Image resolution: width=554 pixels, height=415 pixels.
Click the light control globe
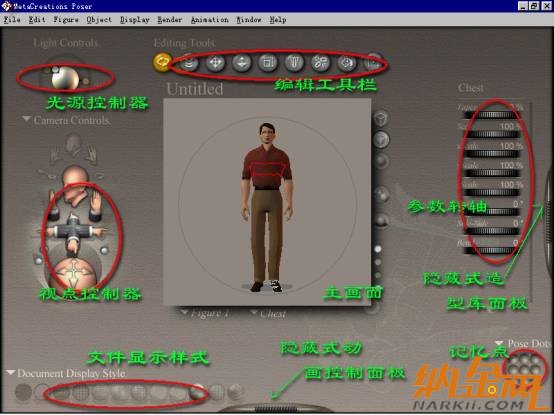[x=65, y=78]
